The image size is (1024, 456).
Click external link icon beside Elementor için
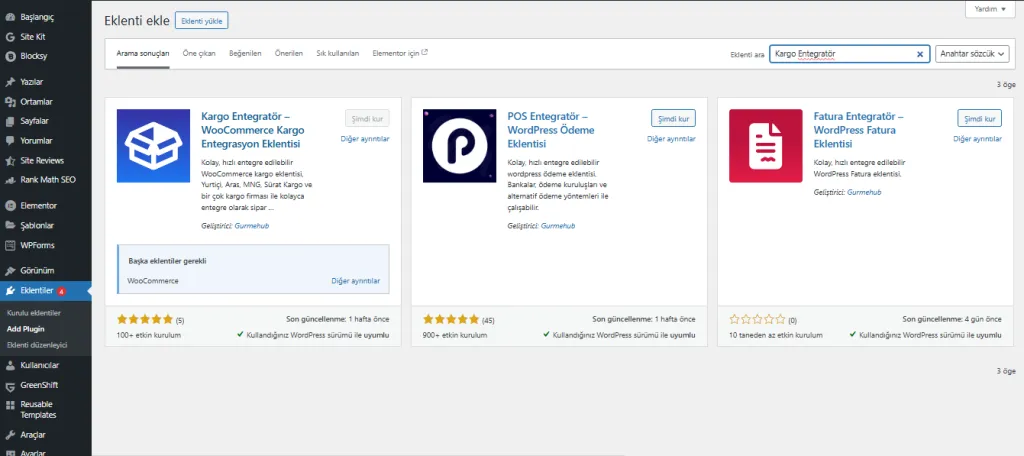425,52
